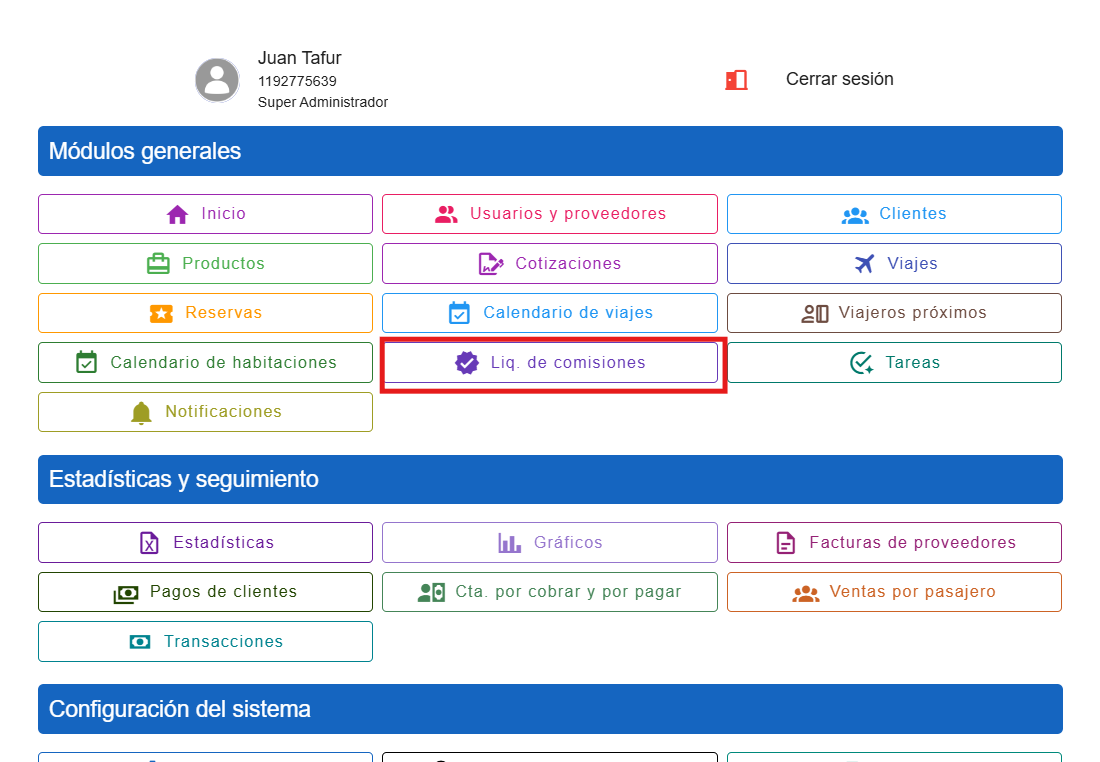
Task: Open Facturas de proveedores
Action: click(x=894, y=543)
